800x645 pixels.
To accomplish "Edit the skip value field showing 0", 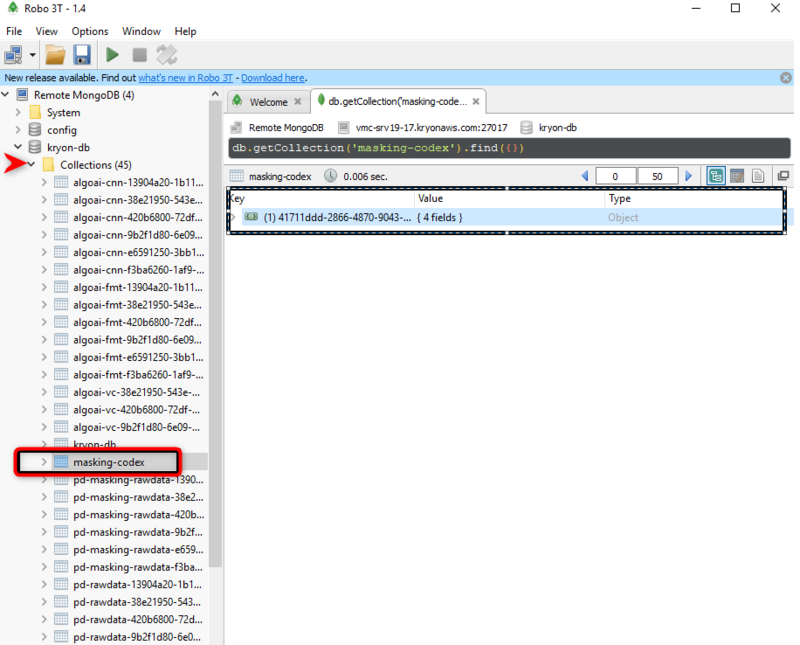I will [615, 176].
